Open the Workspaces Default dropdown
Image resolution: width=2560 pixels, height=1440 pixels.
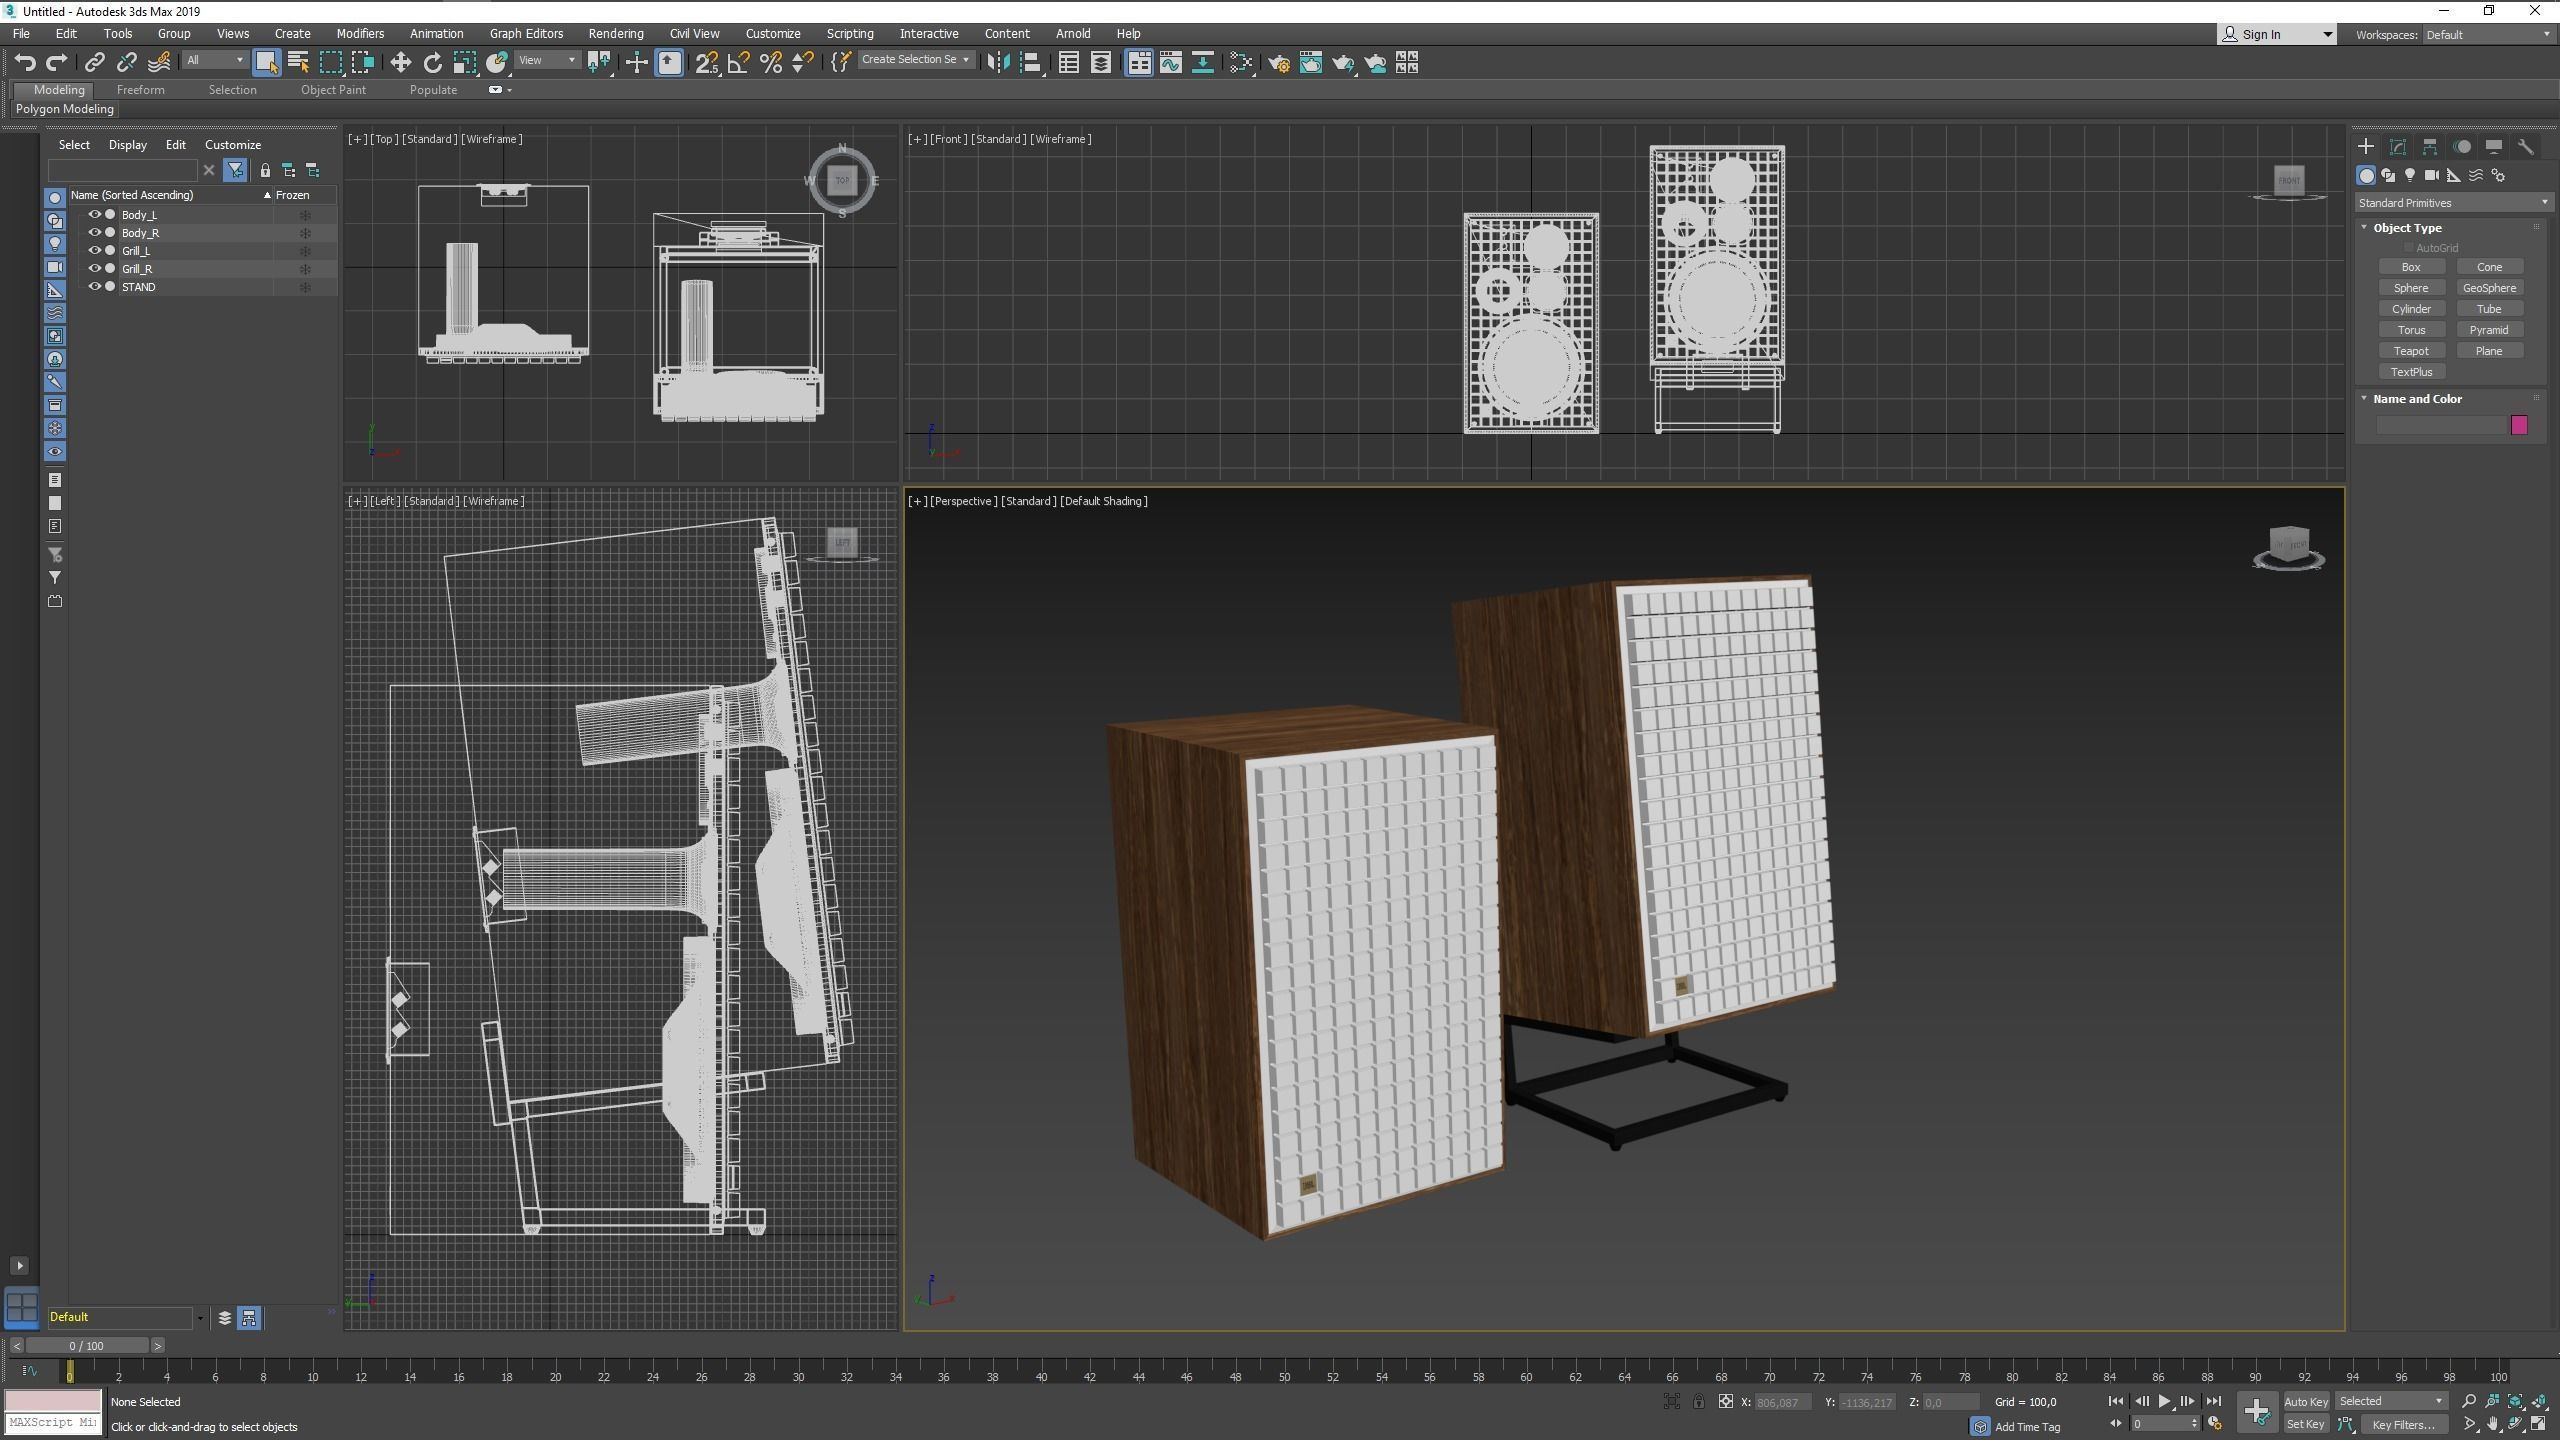pos(2487,35)
